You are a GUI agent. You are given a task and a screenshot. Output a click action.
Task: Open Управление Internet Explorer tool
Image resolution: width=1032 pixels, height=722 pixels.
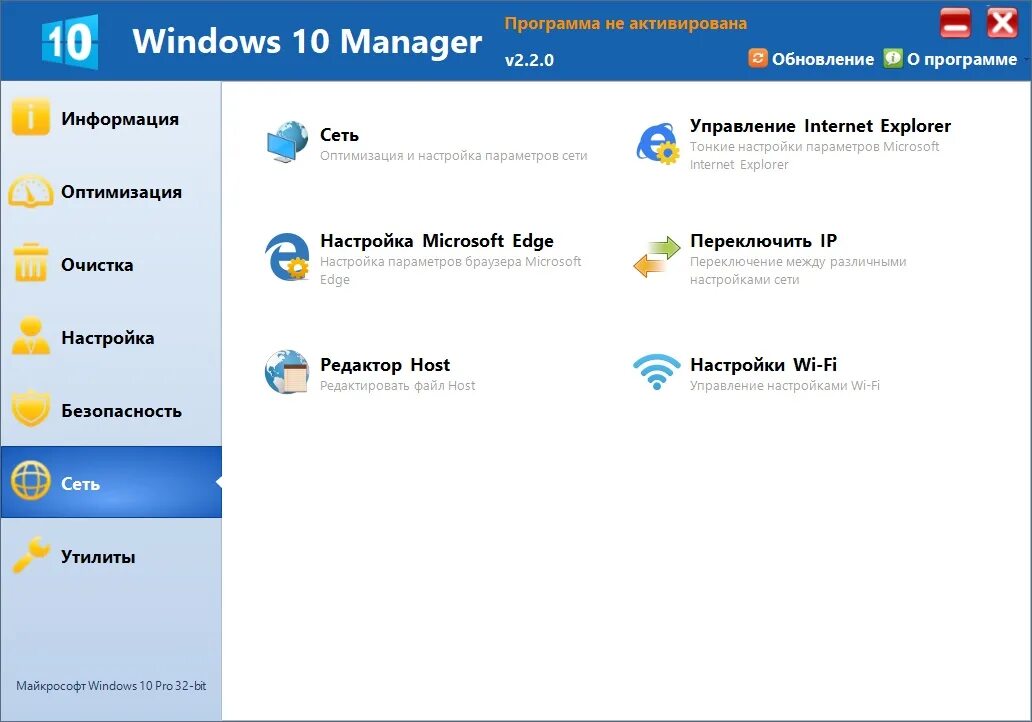(820, 126)
